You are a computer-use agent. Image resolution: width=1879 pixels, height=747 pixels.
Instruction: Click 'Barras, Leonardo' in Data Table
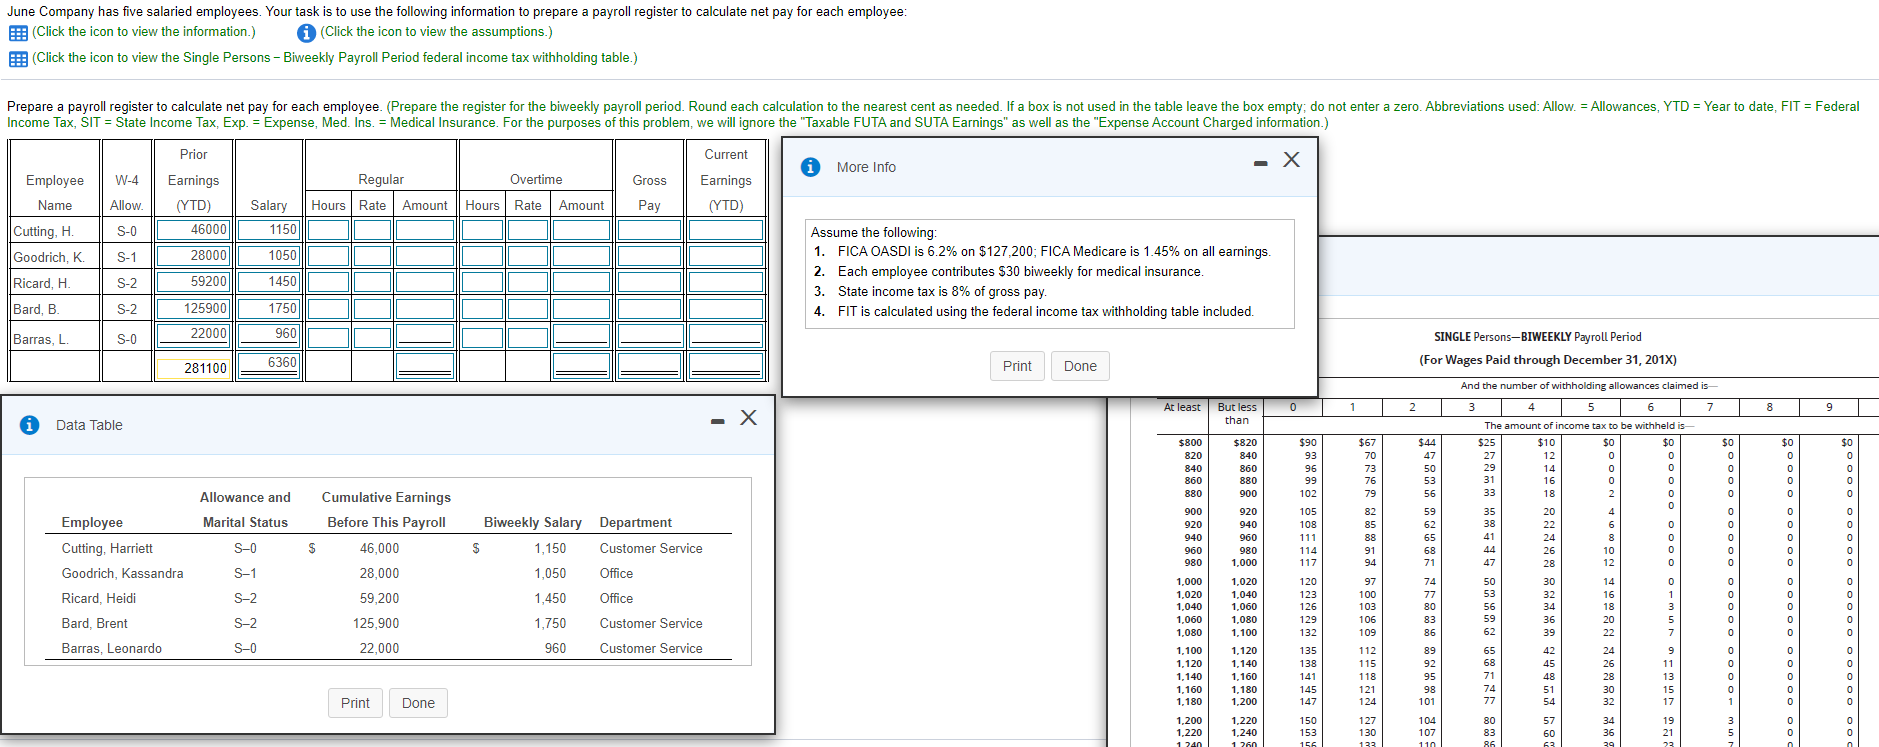tap(111, 648)
